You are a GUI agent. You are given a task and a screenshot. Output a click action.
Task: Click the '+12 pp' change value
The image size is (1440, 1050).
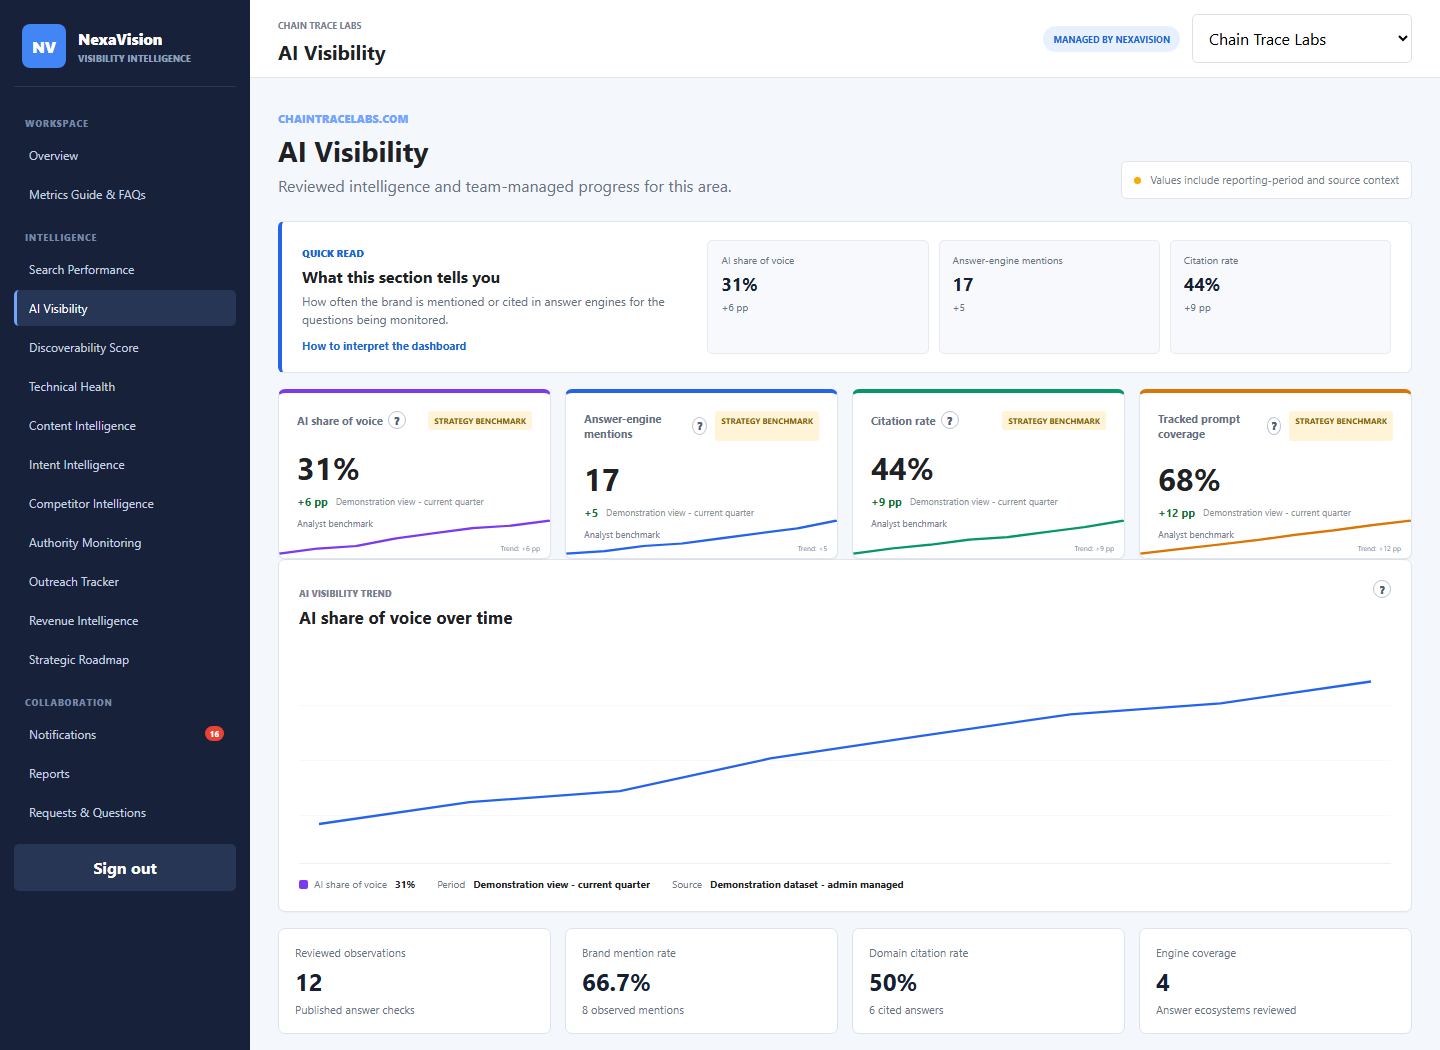[1177, 513]
